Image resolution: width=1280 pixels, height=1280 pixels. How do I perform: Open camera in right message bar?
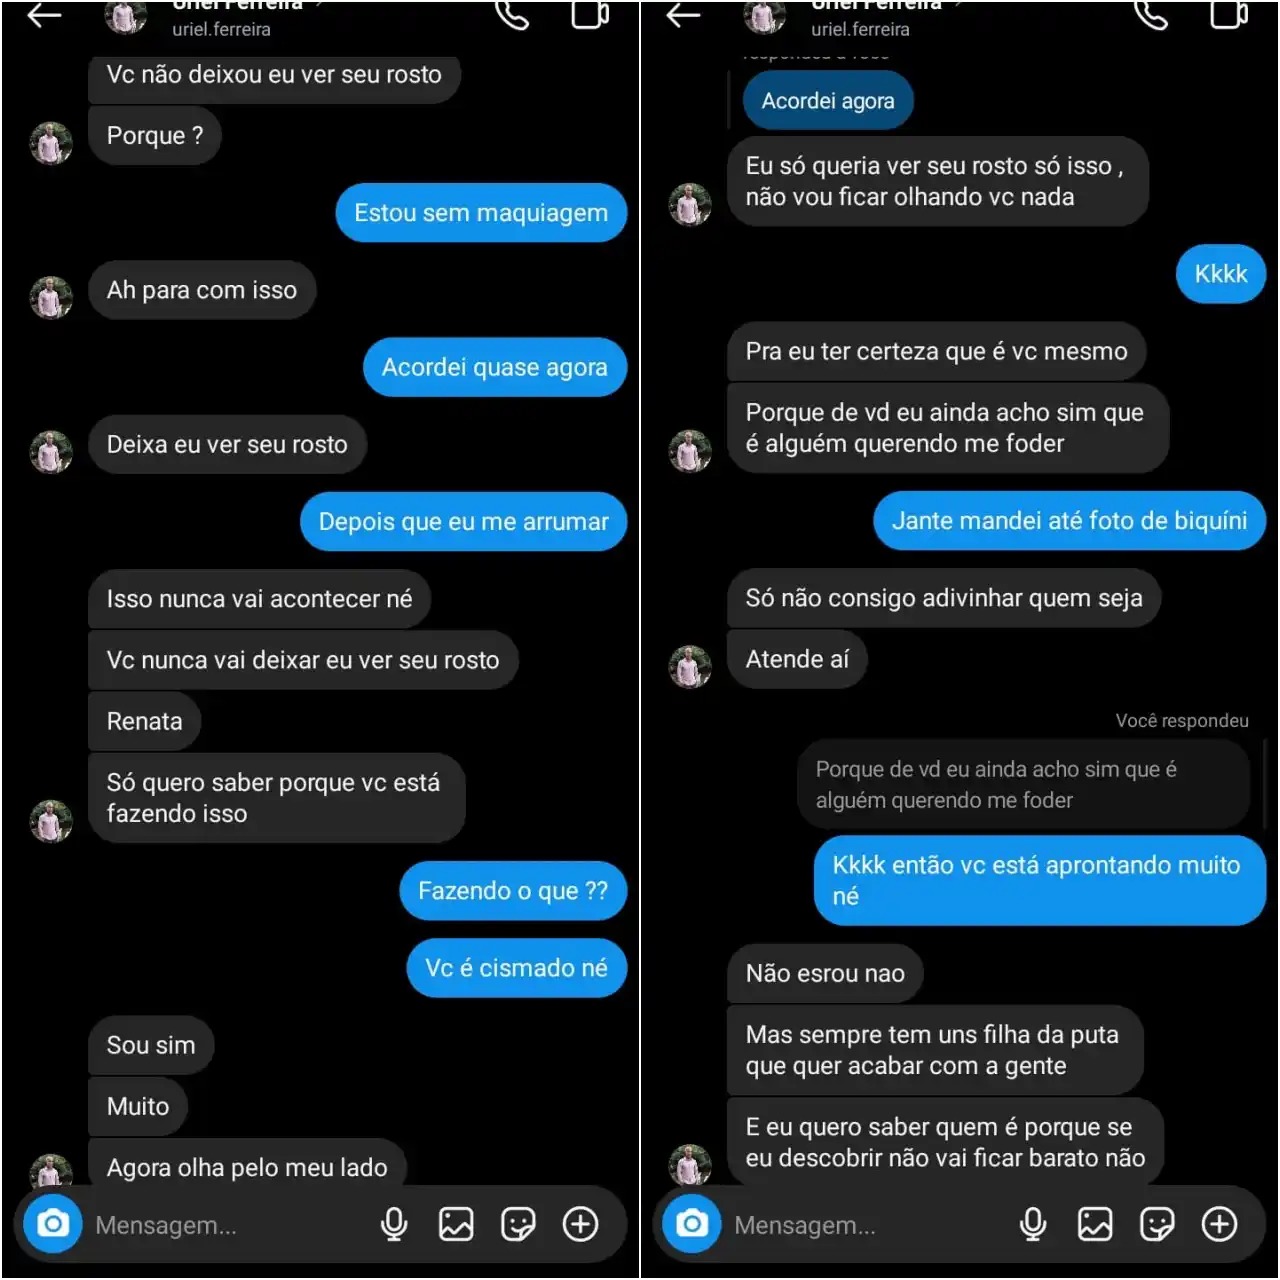pyautogui.click(x=692, y=1223)
